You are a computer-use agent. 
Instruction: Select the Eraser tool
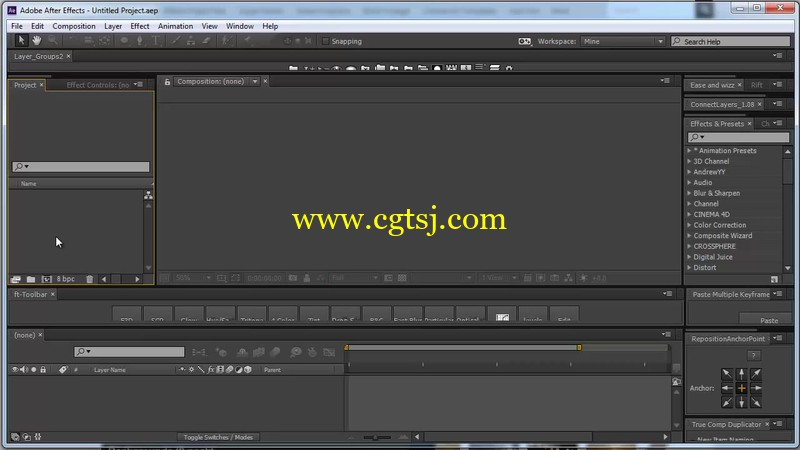pyautogui.click(x=206, y=40)
